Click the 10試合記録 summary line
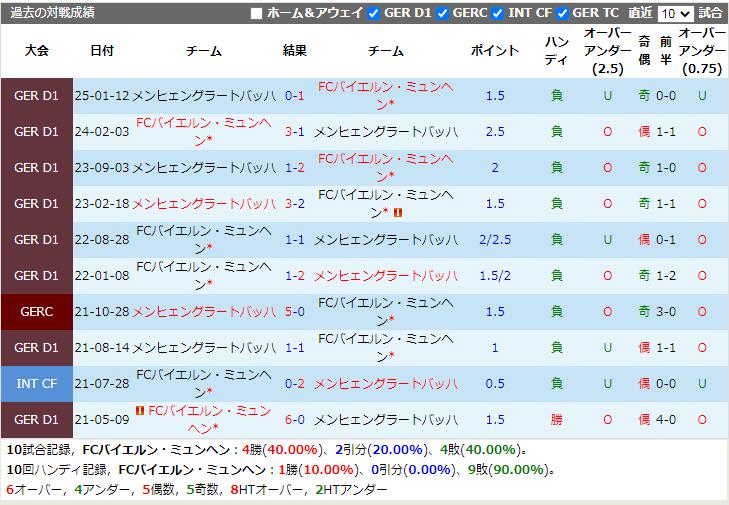The height and width of the screenshot is (505, 729). (267, 450)
